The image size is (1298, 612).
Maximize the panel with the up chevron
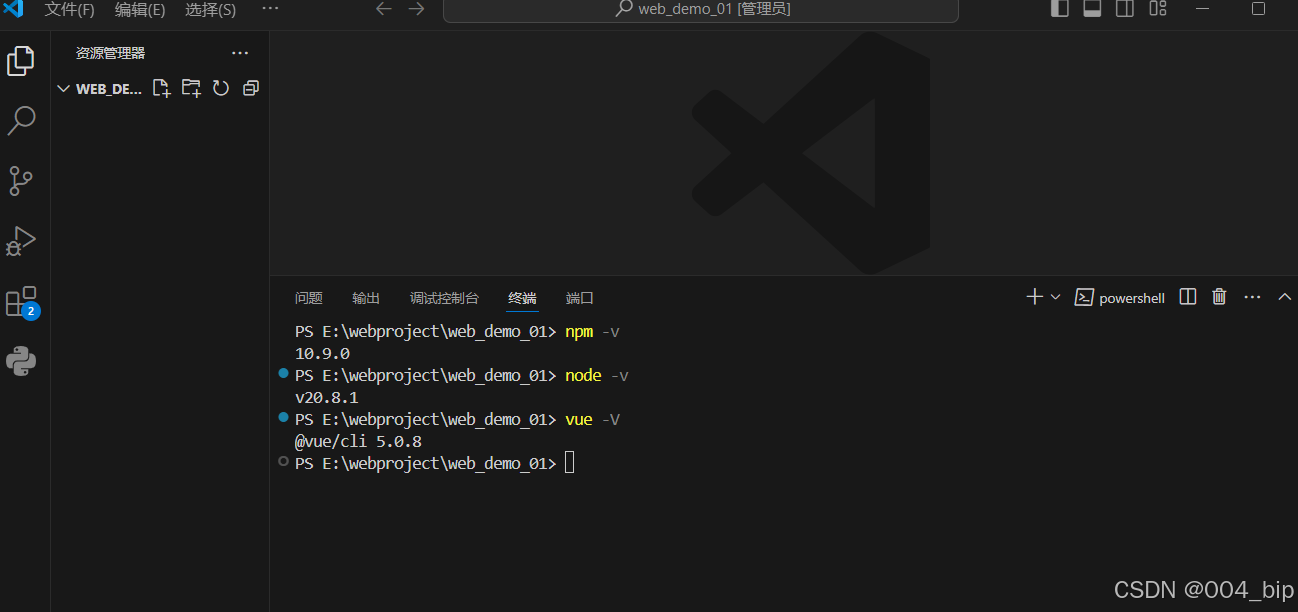point(1285,297)
